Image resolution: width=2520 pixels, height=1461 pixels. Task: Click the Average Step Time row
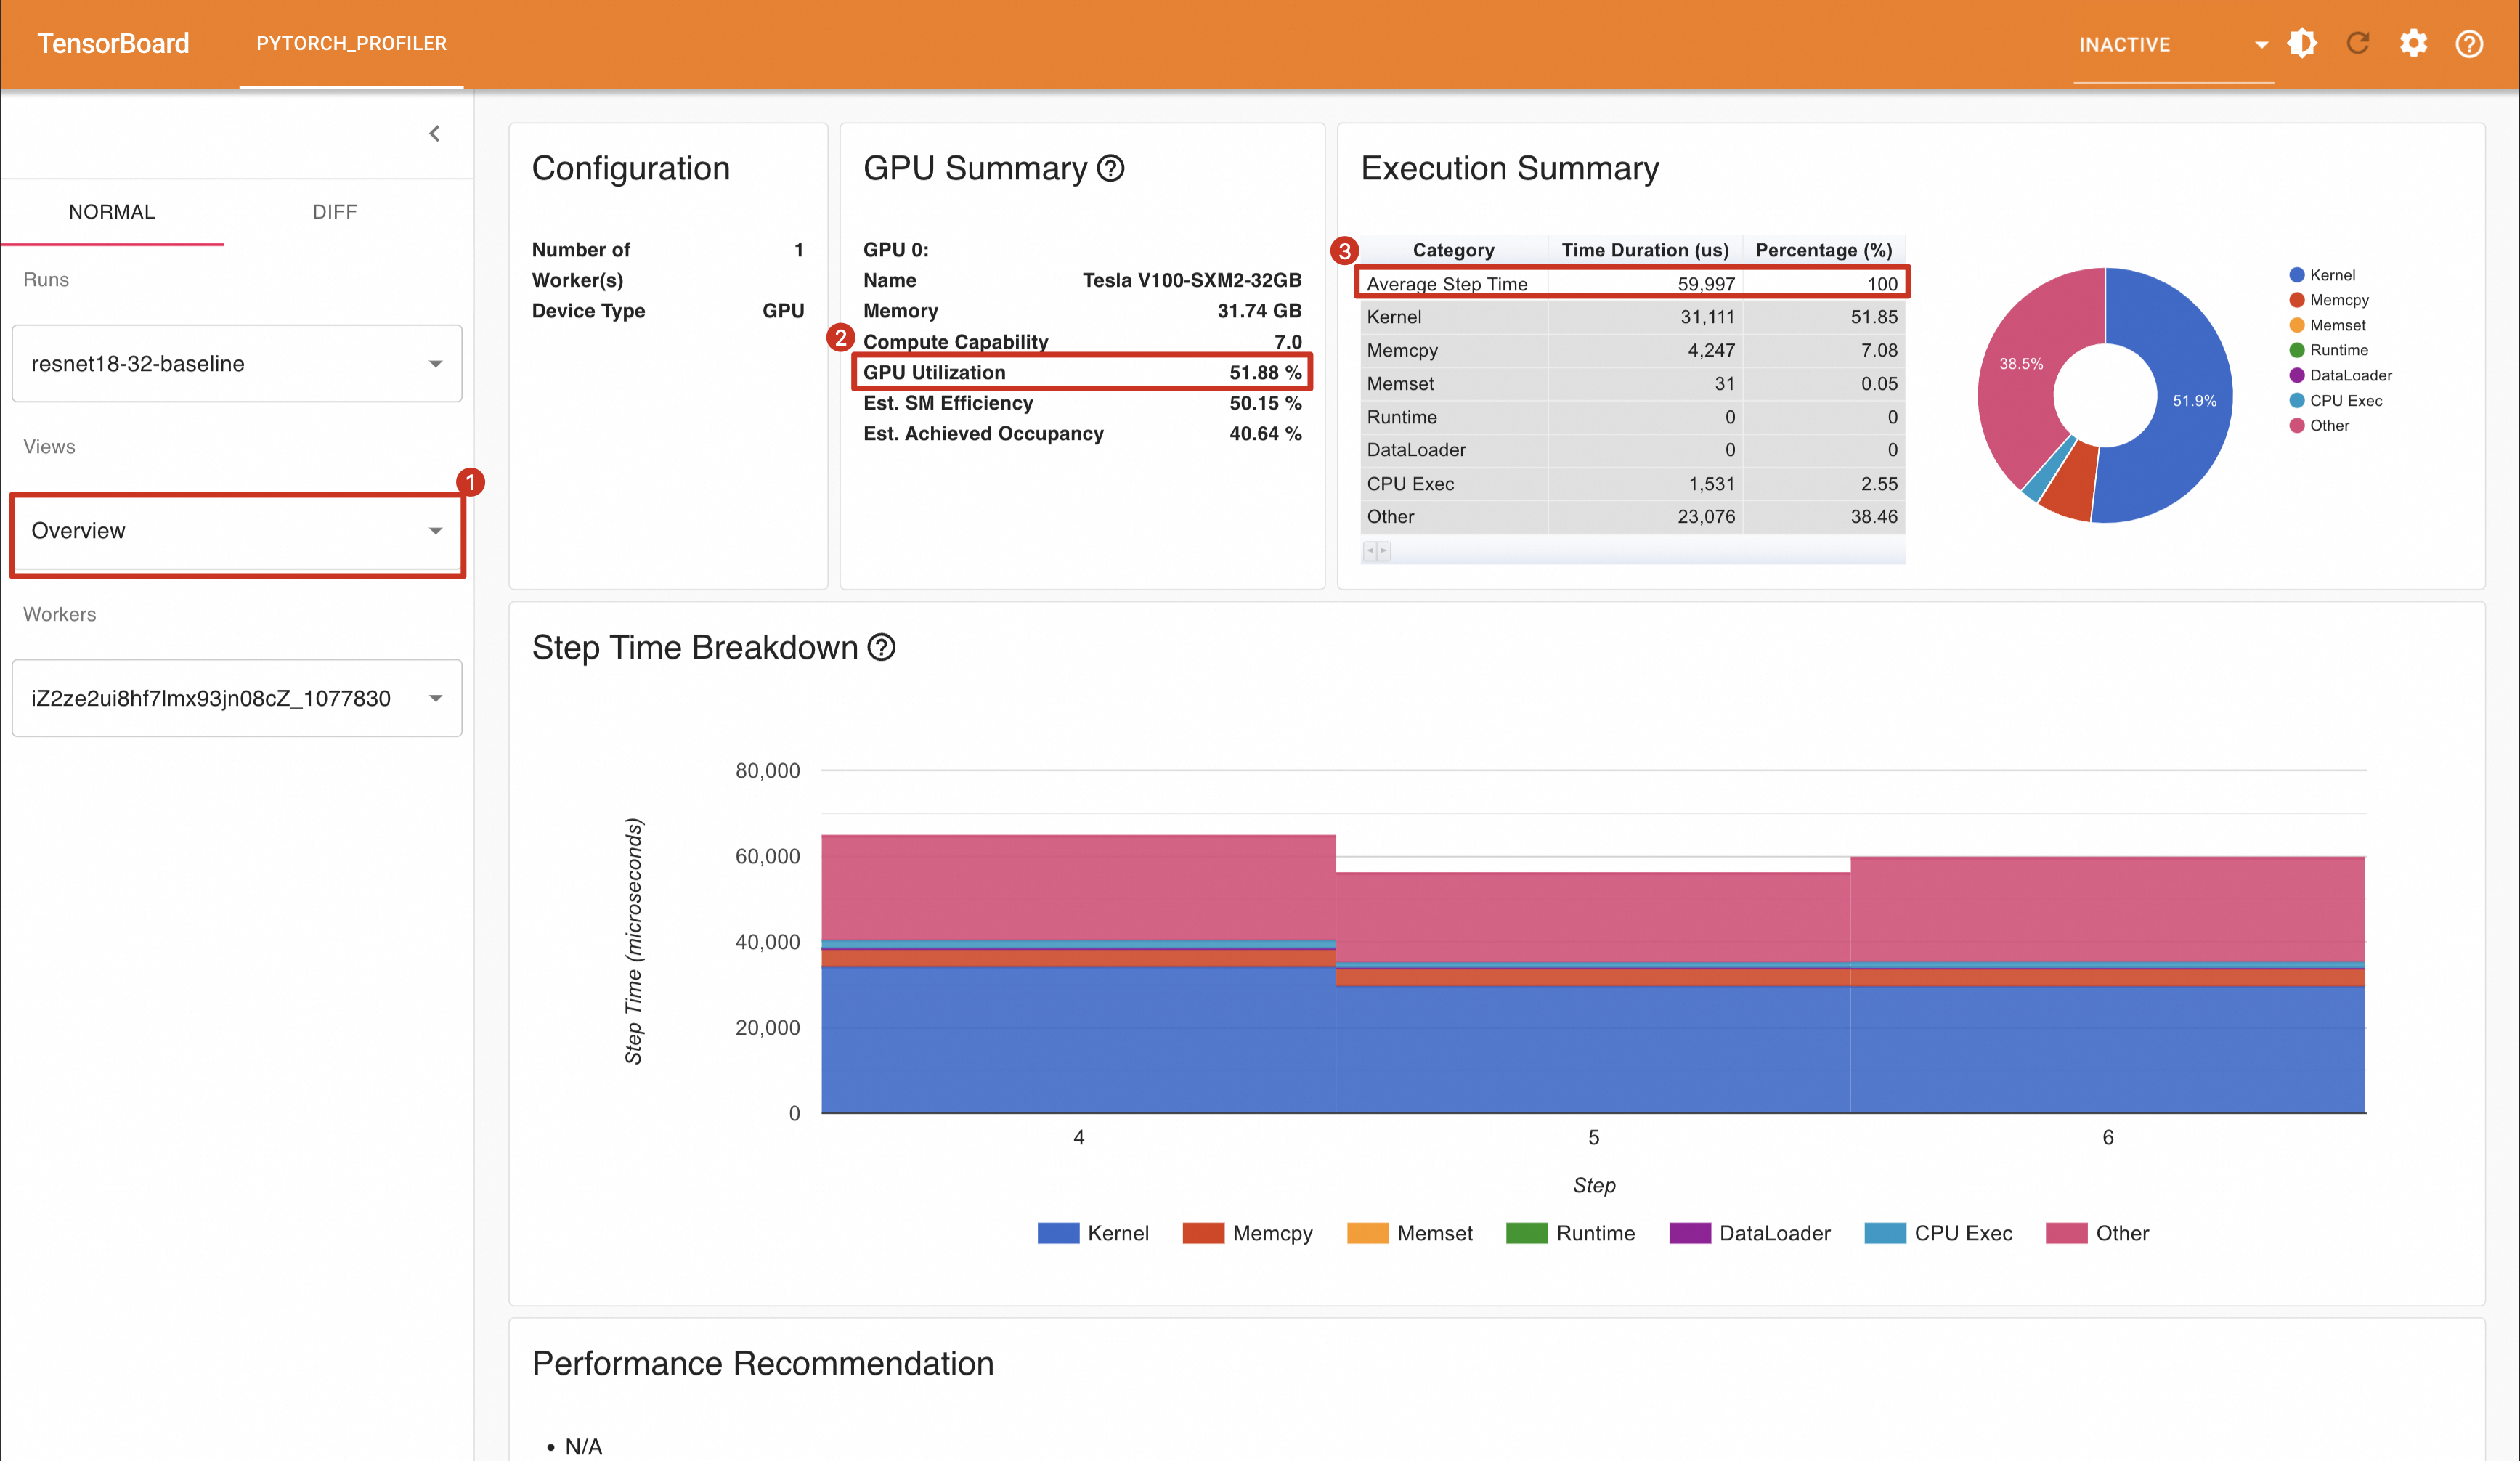pos(1632,284)
